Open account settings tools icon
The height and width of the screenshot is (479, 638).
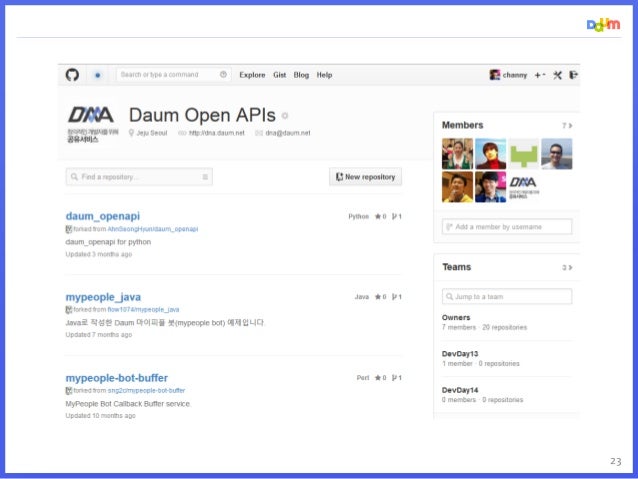pyautogui.click(x=557, y=75)
